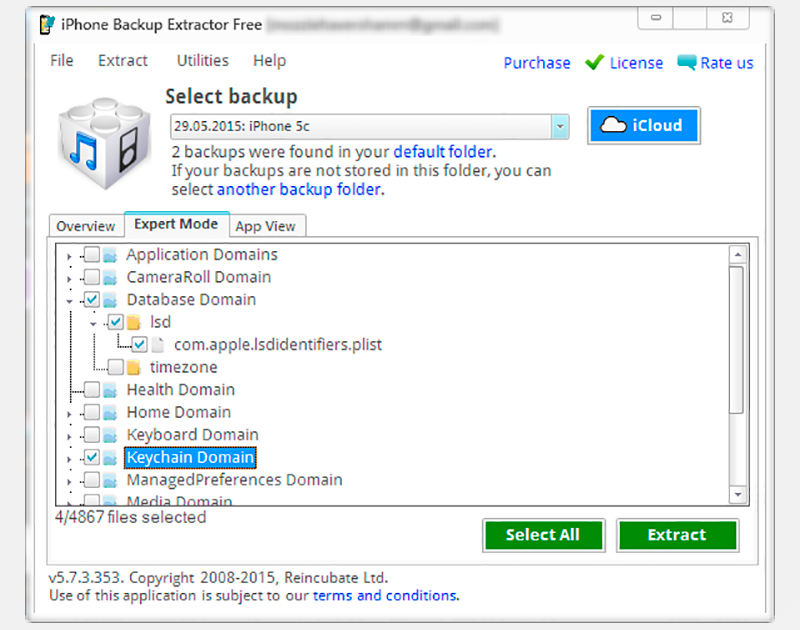Click the Rate us speech bubble icon

[x=686, y=62]
